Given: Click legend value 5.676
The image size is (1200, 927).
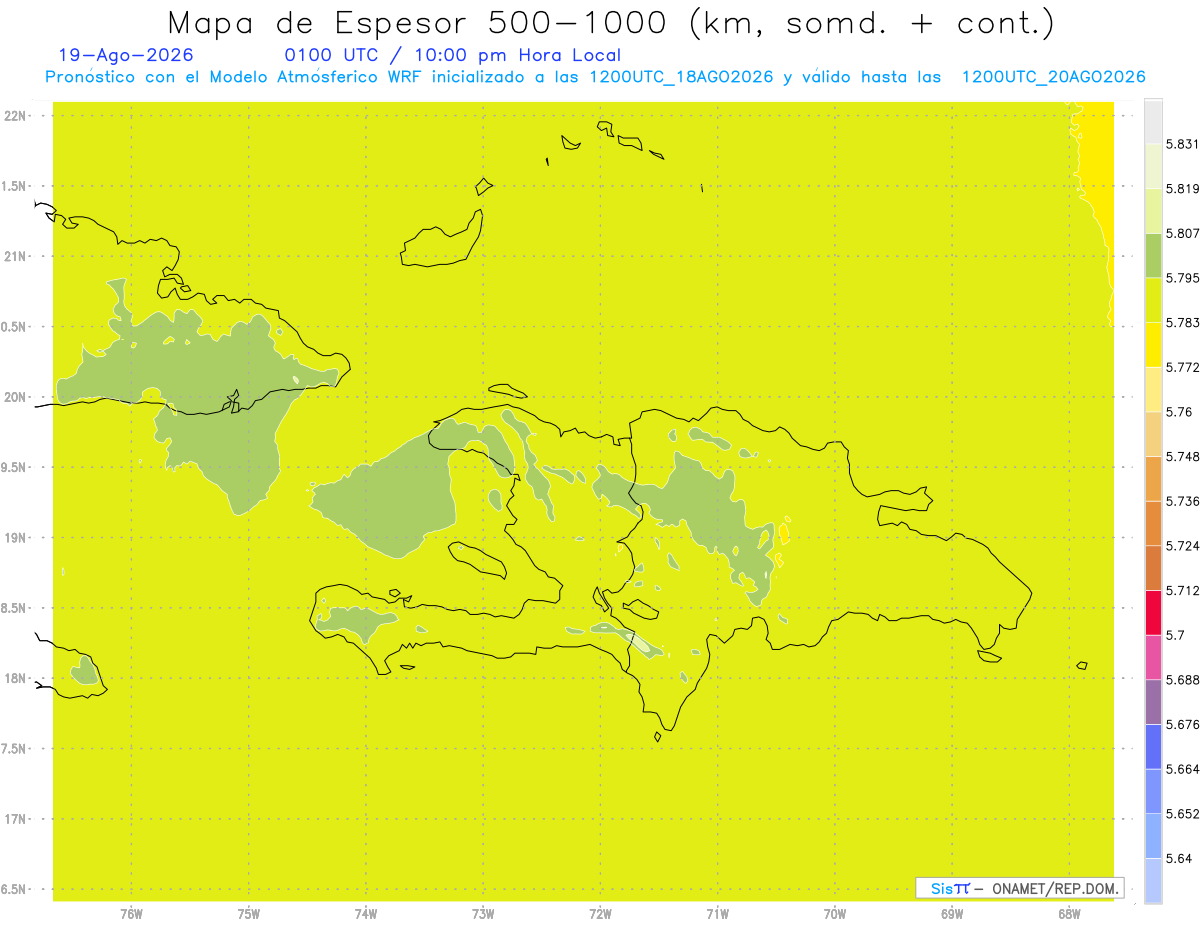Looking at the screenshot, I should (x=1182, y=724).
